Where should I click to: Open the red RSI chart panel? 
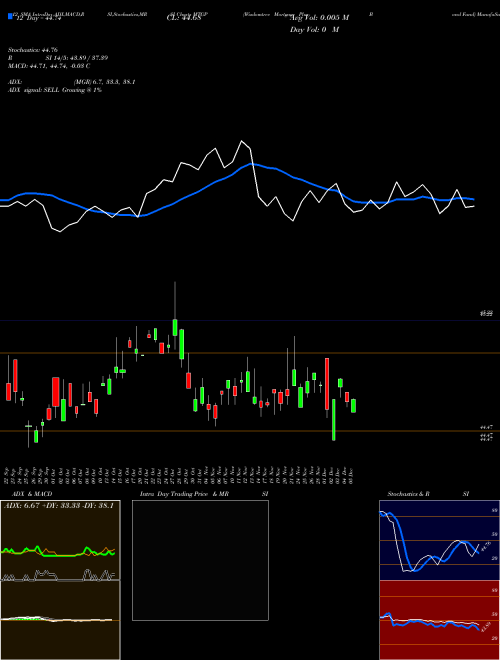pyautogui.click(x=439, y=620)
